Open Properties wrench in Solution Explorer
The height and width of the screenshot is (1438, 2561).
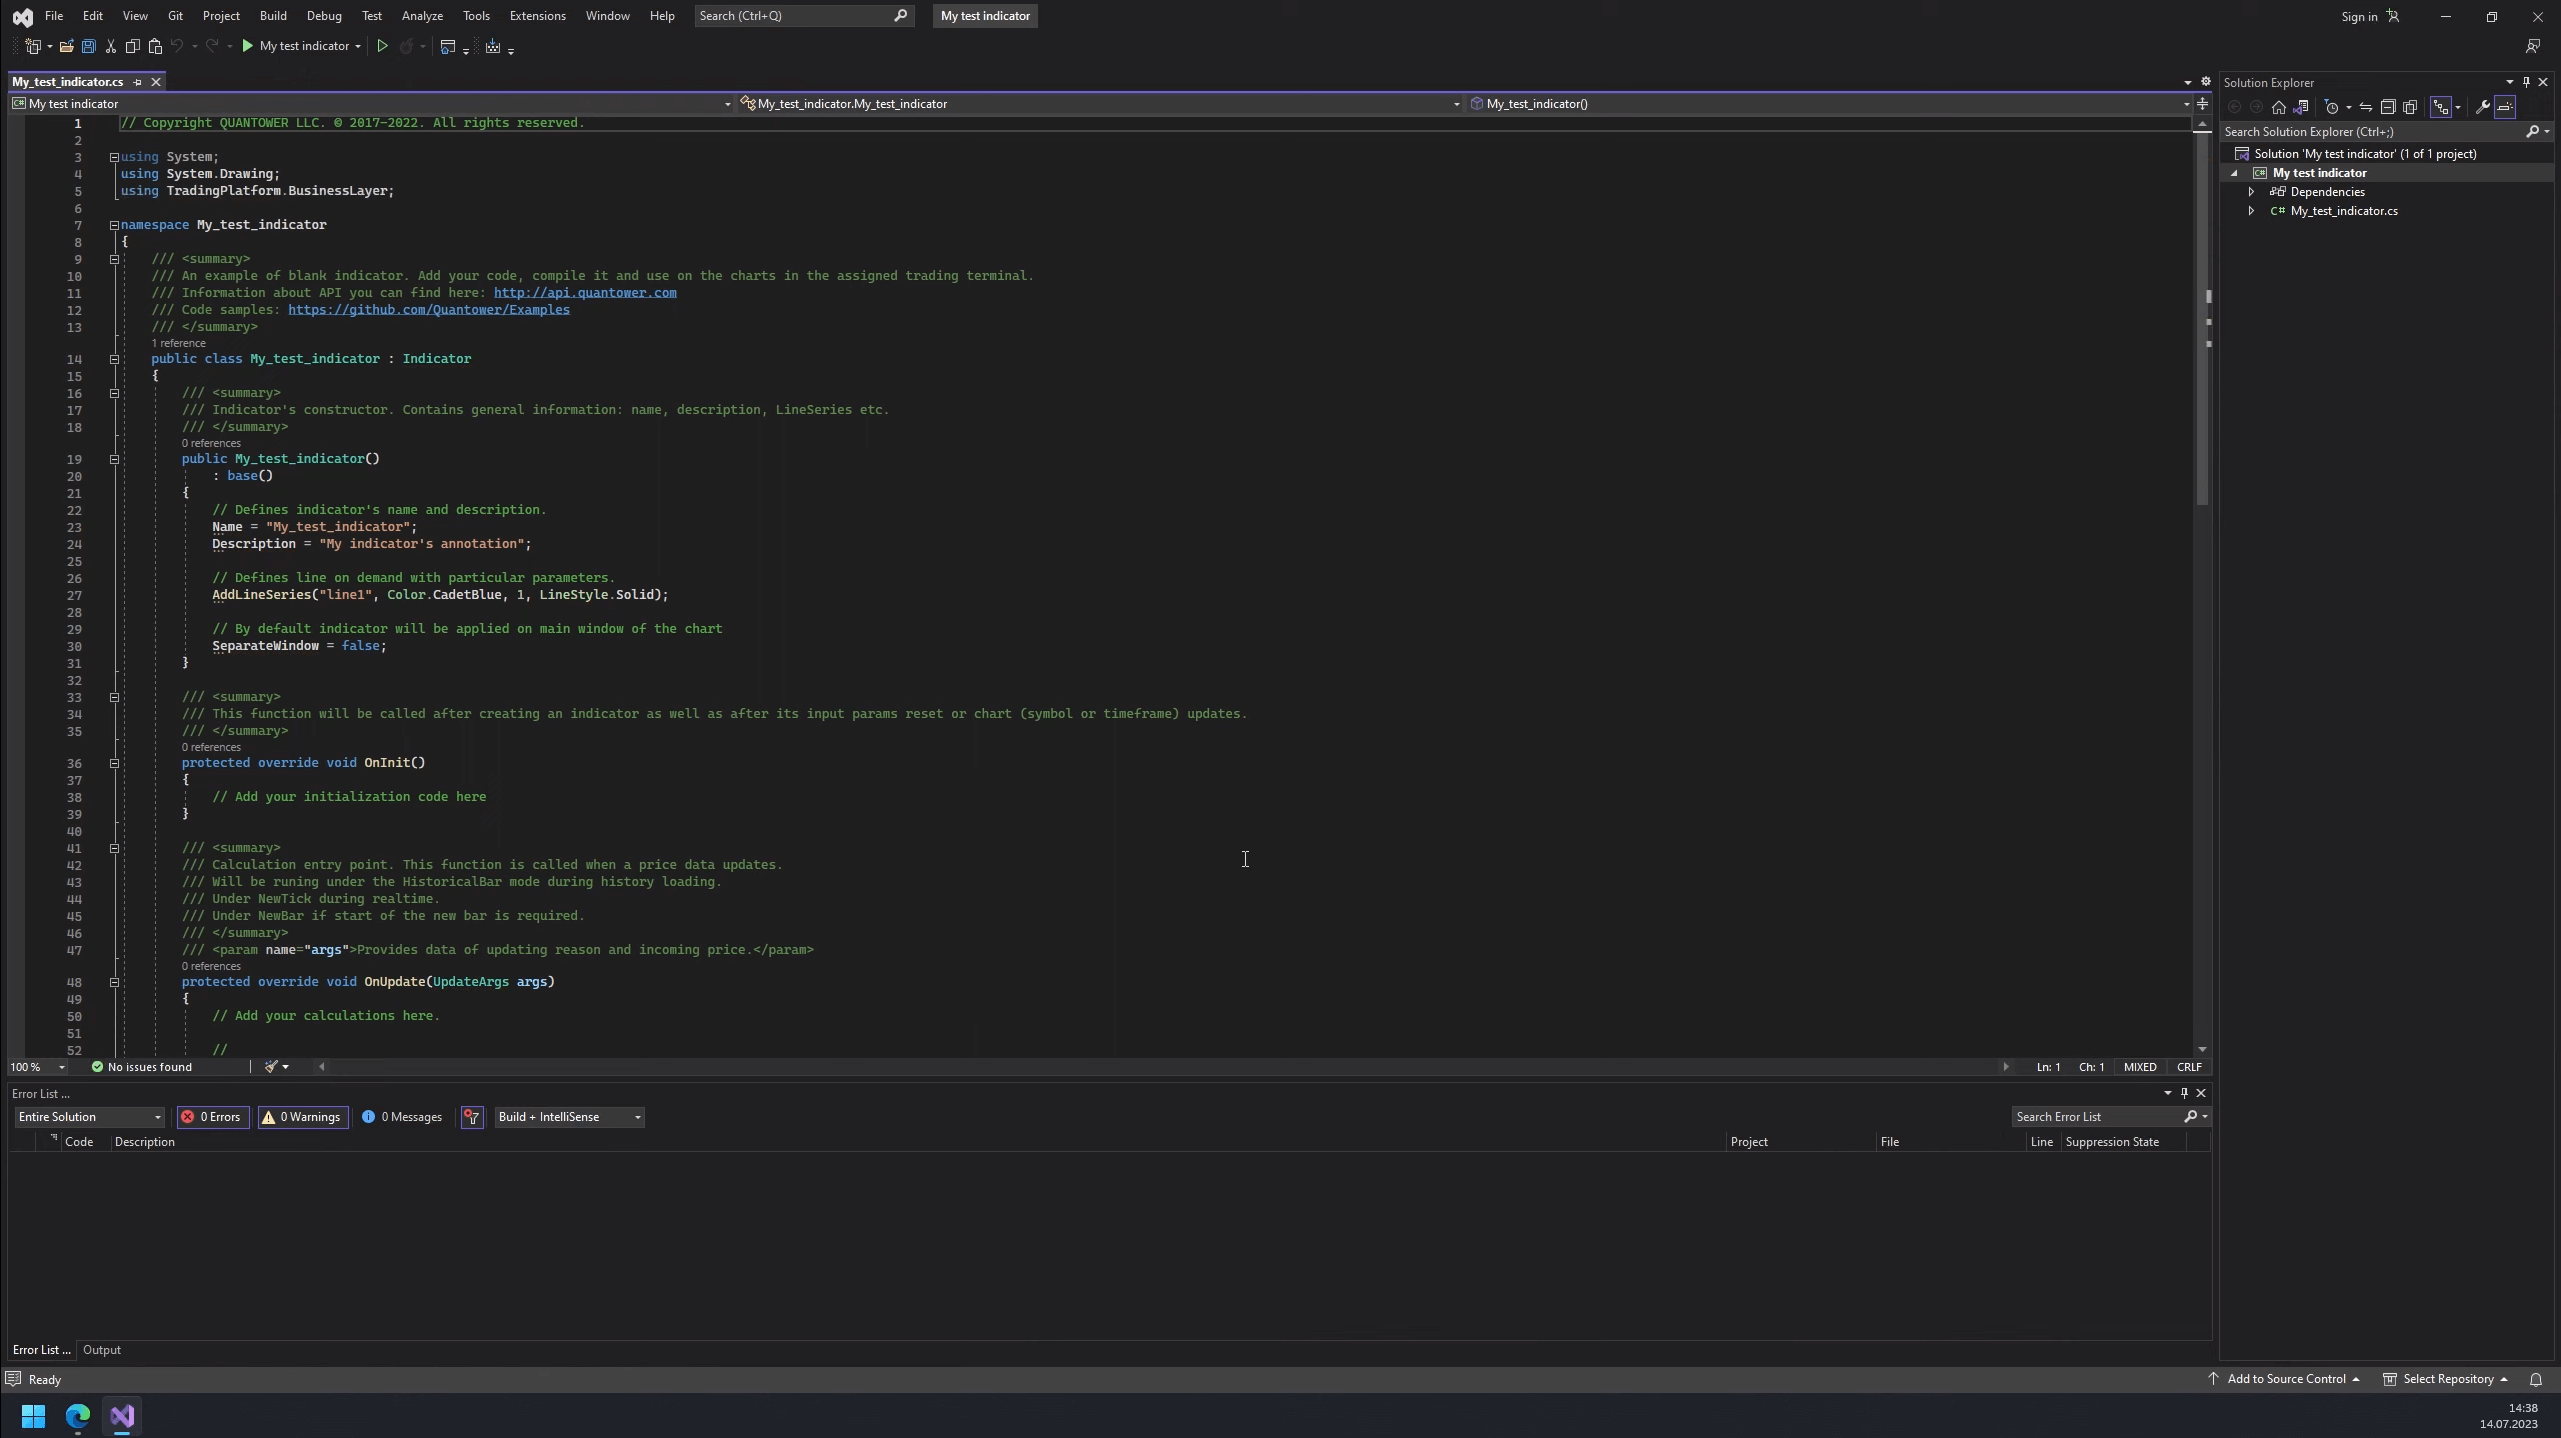pos(2482,107)
